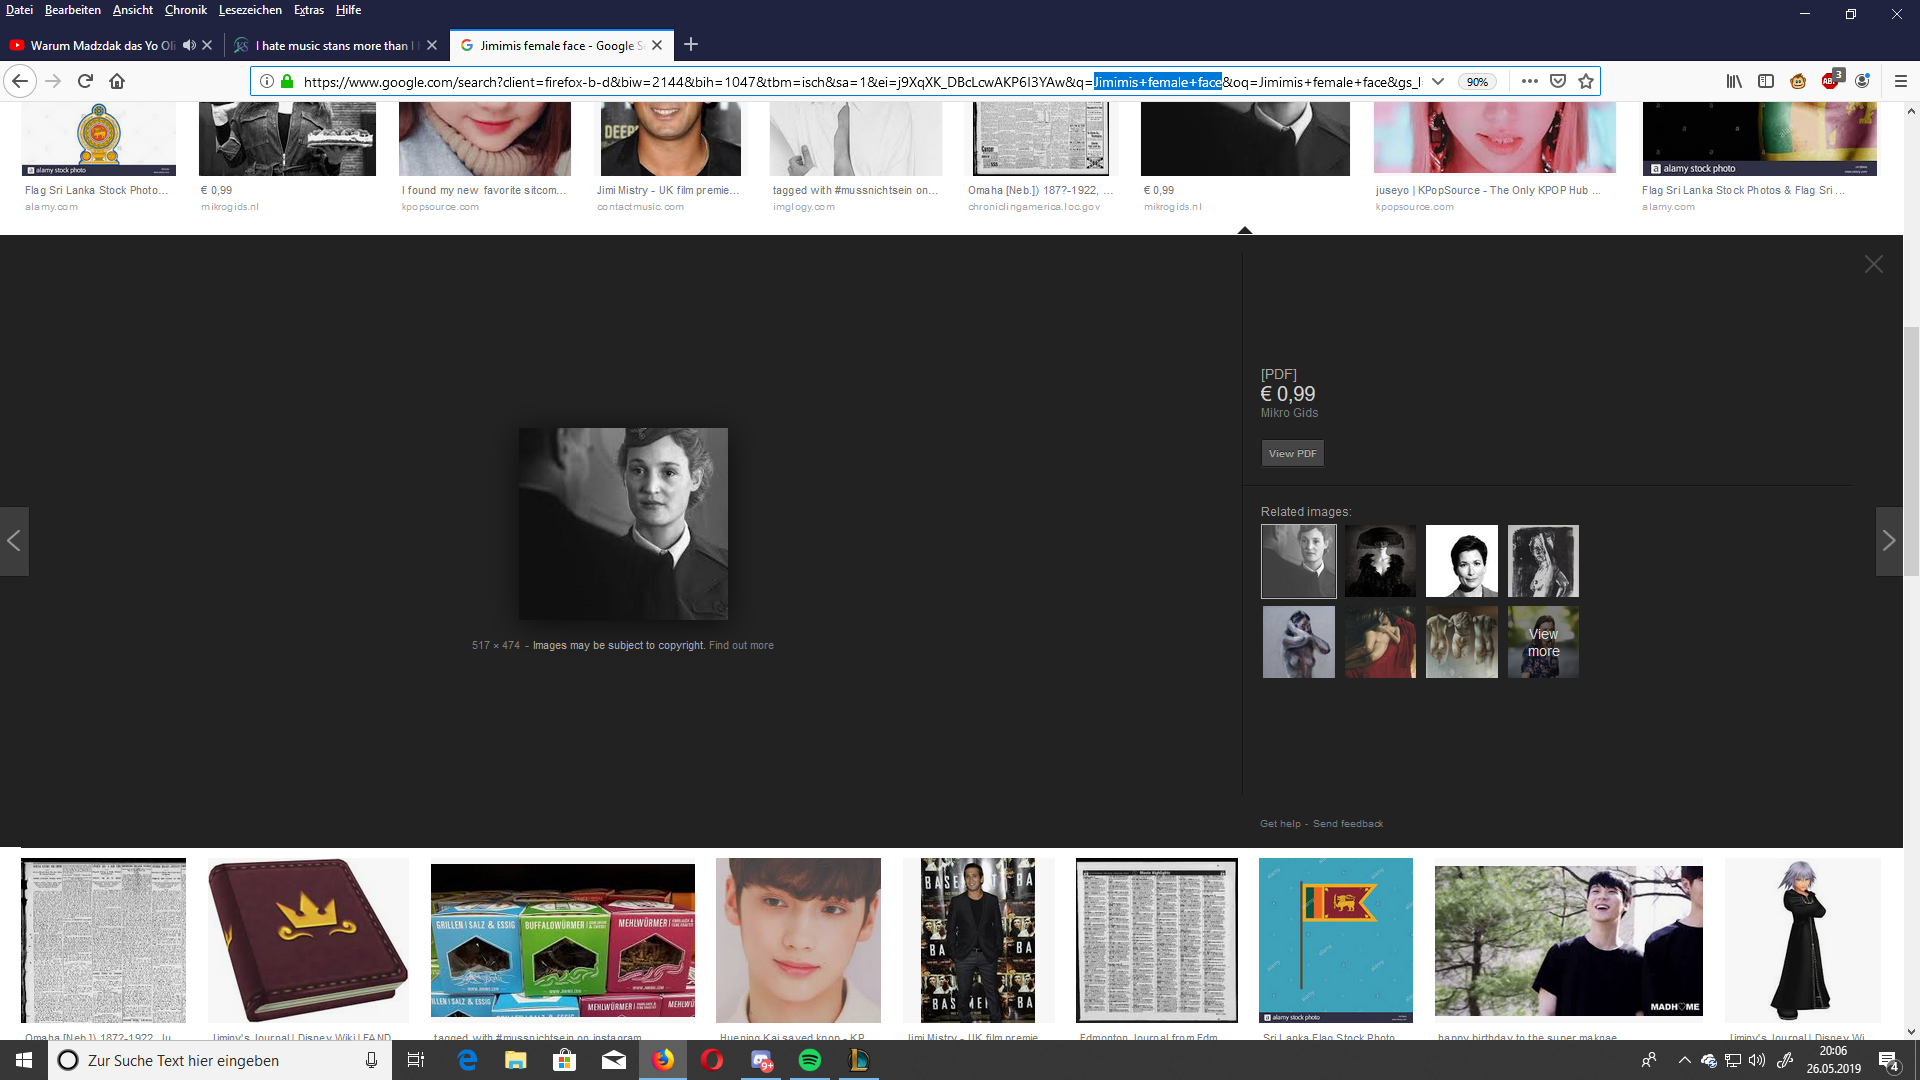Image resolution: width=1920 pixels, height=1080 pixels.
Task: Click the Send feedback link
Action: [1348, 824]
